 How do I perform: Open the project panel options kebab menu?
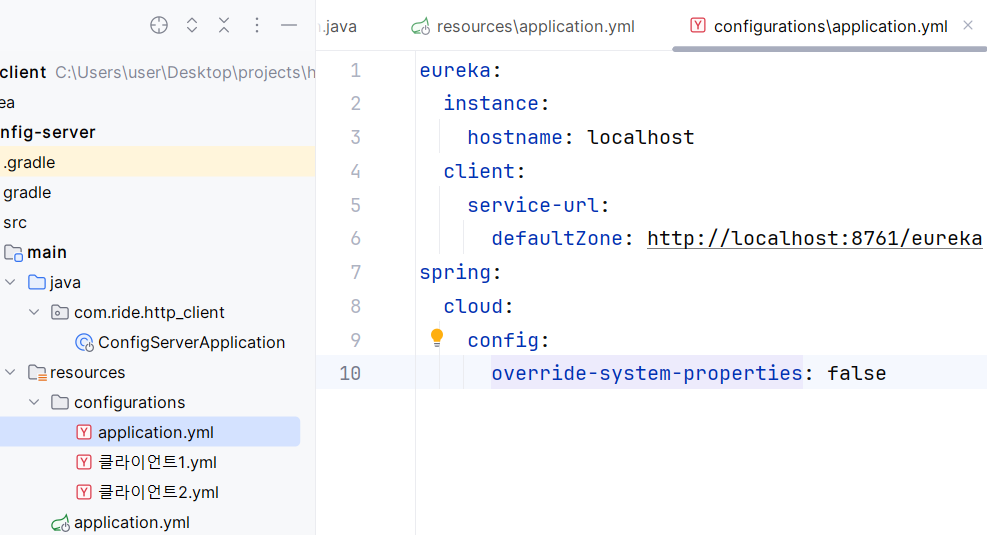(257, 25)
